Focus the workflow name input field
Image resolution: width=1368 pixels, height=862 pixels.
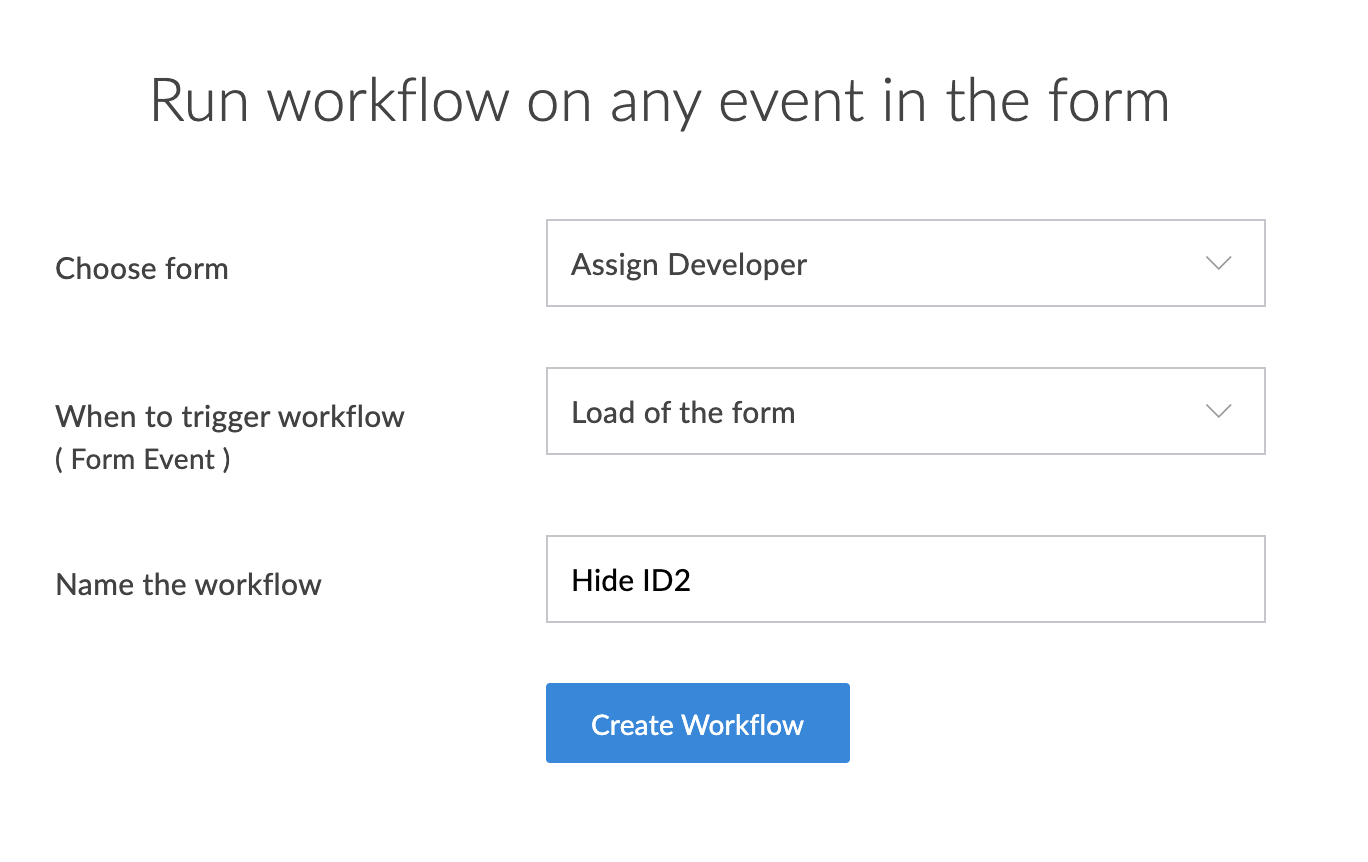pyautogui.click(x=905, y=579)
